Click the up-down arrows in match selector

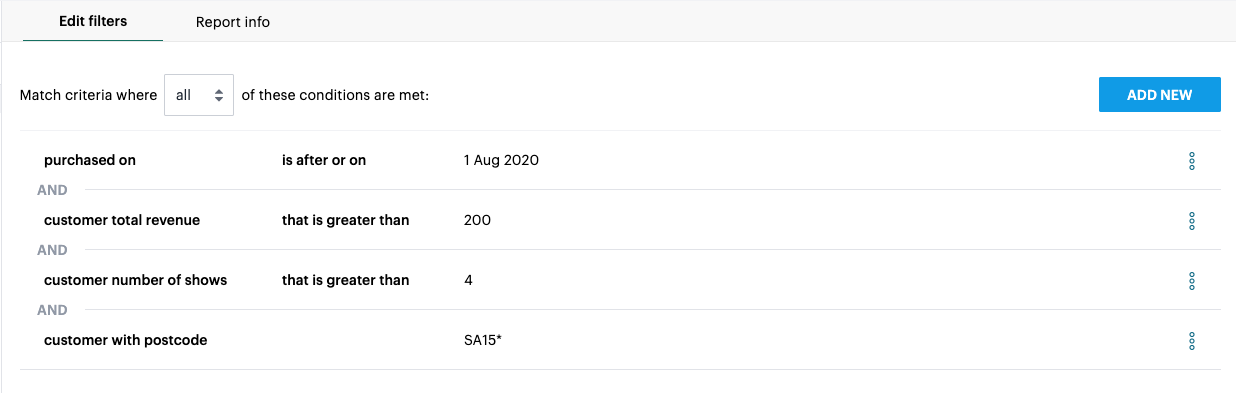(218, 95)
